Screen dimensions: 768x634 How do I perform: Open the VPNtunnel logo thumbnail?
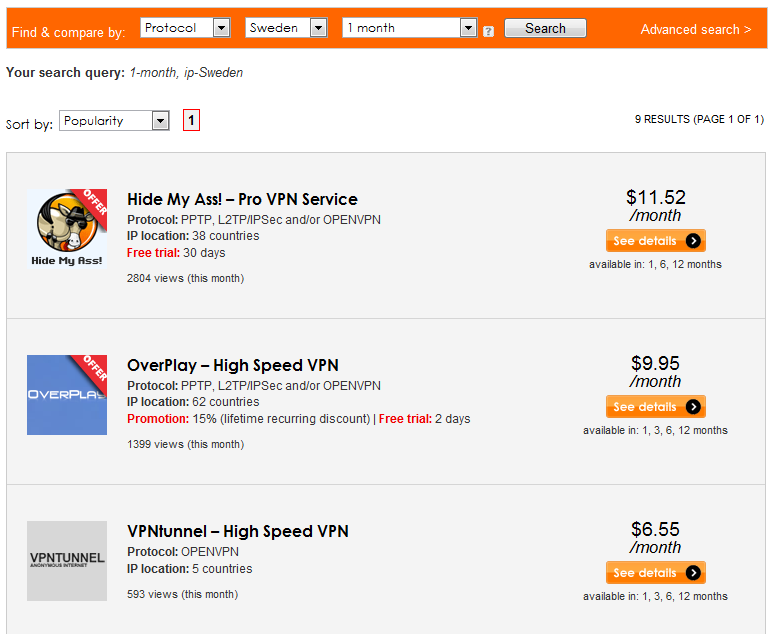[67, 561]
